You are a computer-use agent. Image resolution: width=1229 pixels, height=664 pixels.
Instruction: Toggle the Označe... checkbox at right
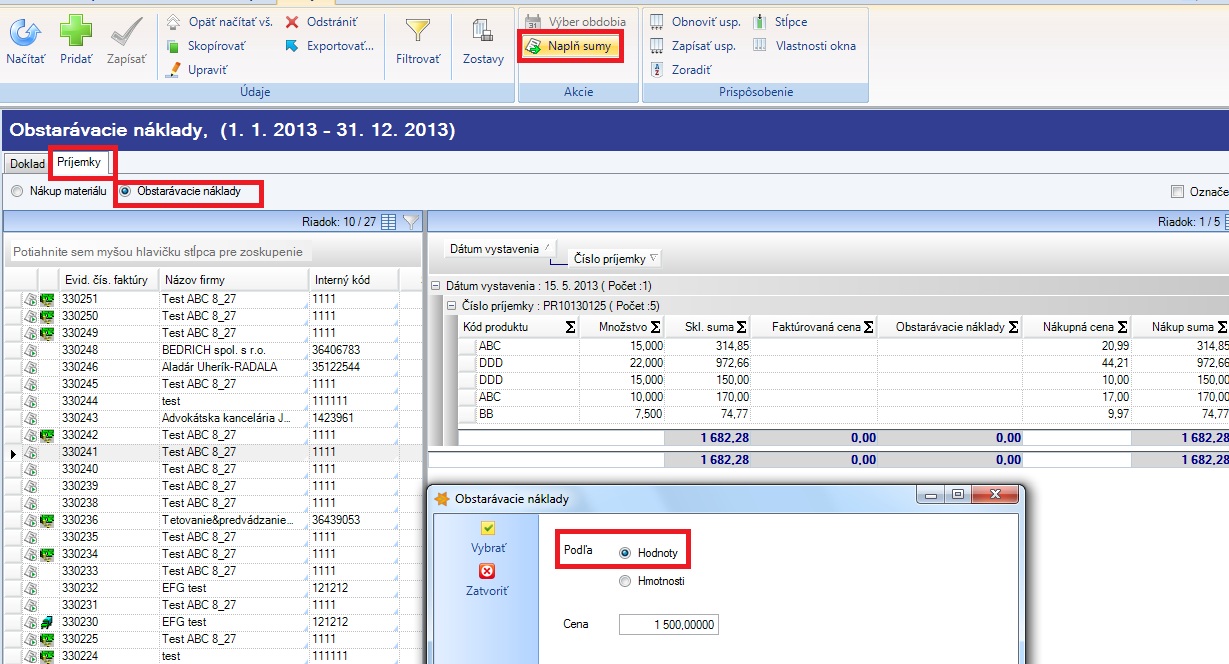coord(1177,191)
